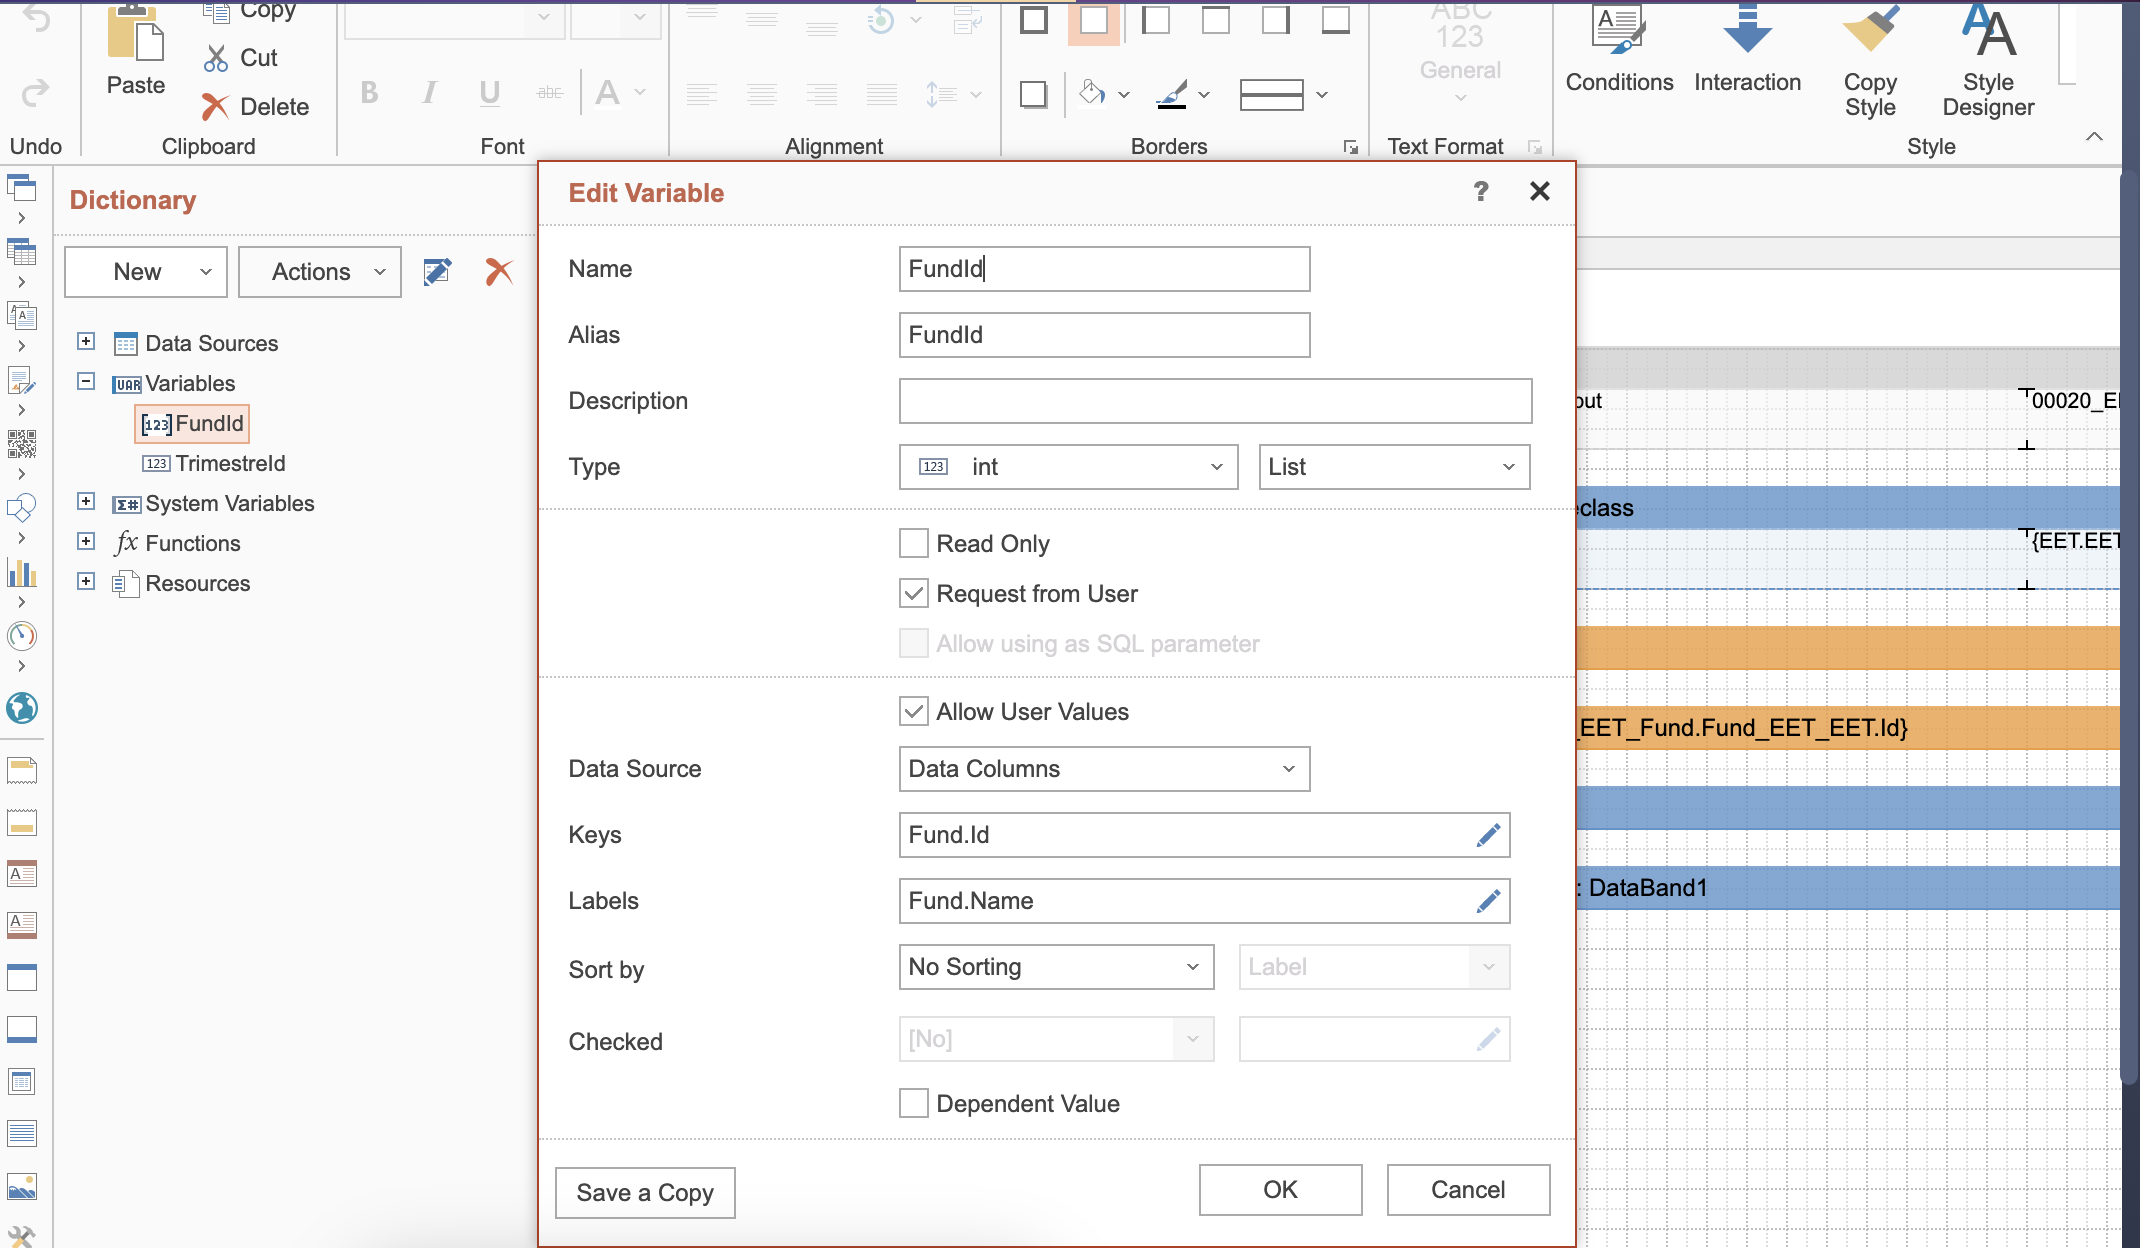Click the Delete X icon in Clipboard
The height and width of the screenshot is (1248, 2140).
click(x=215, y=106)
